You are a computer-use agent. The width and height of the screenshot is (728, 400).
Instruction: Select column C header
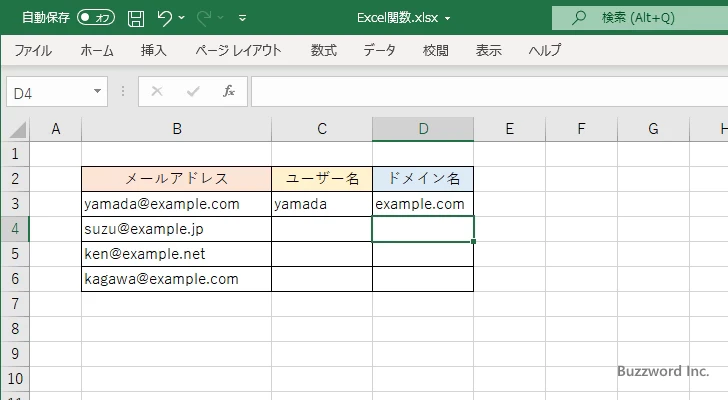coord(322,129)
